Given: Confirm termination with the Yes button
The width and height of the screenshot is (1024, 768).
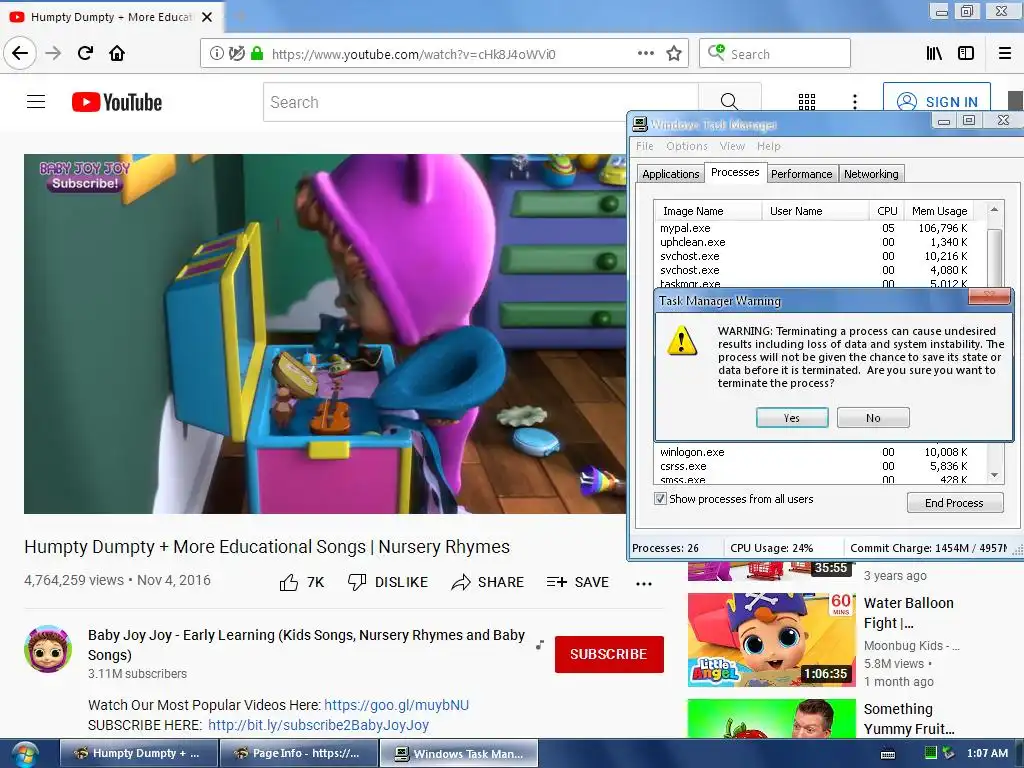Looking at the screenshot, I should click(x=792, y=418).
